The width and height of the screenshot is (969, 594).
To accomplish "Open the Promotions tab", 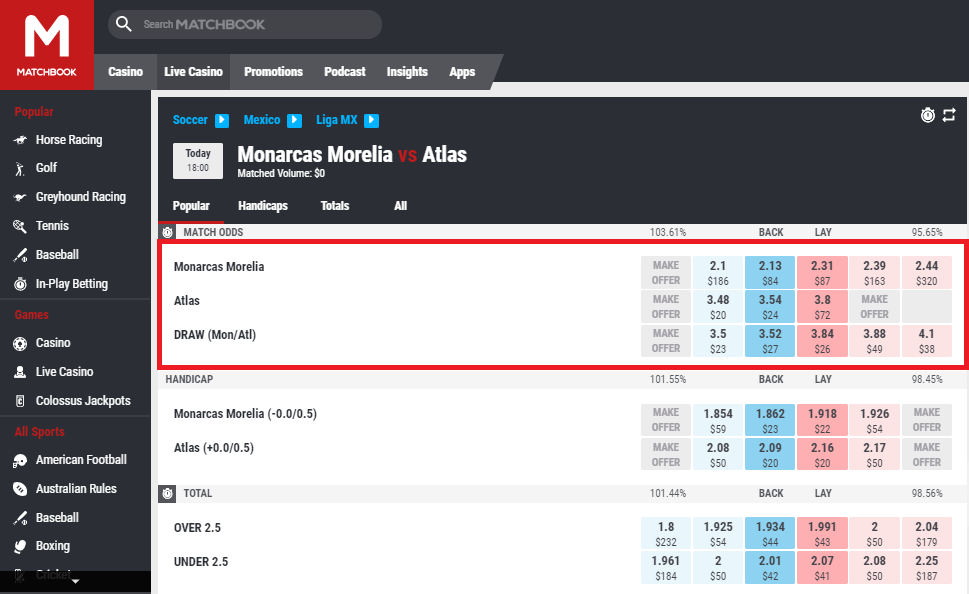I will 273,72.
